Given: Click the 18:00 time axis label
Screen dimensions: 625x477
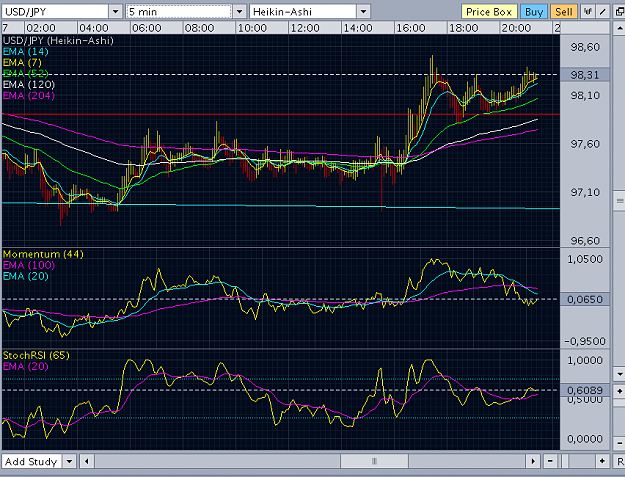Looking at the screenshot, I should click(x=464, y=28).
